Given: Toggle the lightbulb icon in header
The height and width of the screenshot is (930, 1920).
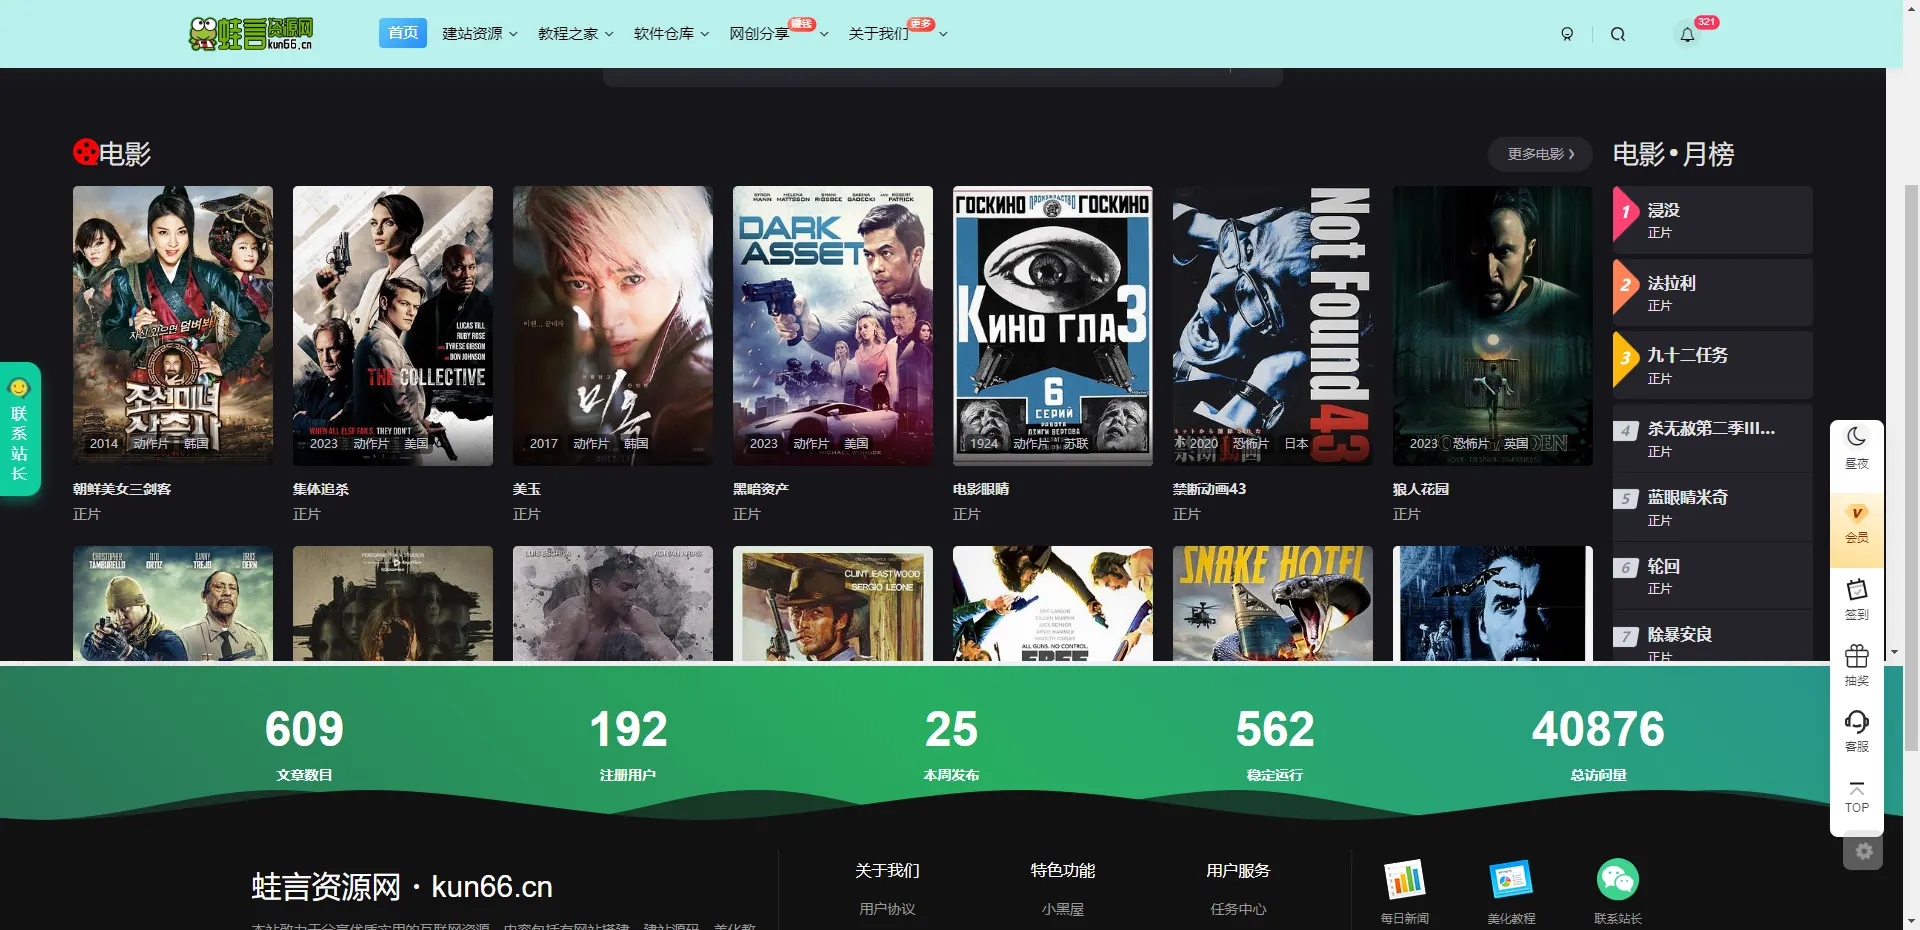Looking at the screenshot, I should click(x=1567, y=34).
